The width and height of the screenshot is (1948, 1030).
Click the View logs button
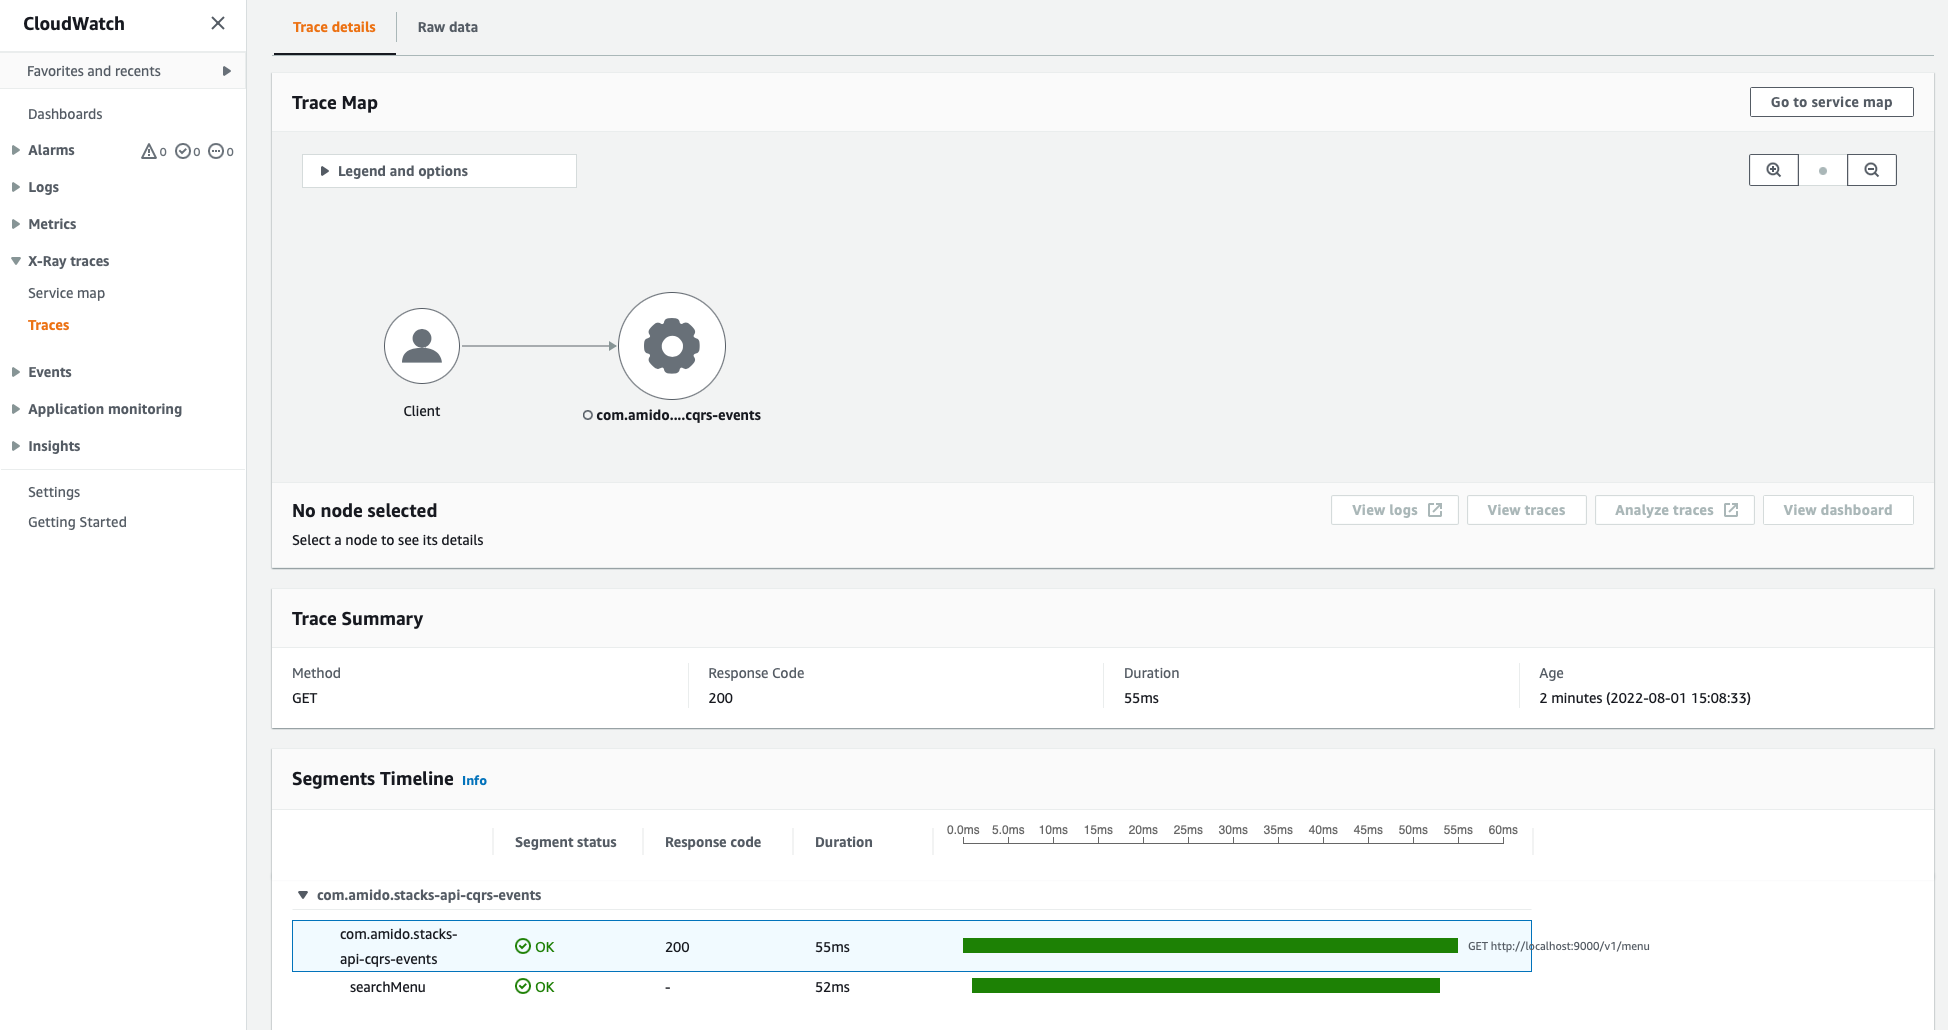click(x=1395, y=510)
